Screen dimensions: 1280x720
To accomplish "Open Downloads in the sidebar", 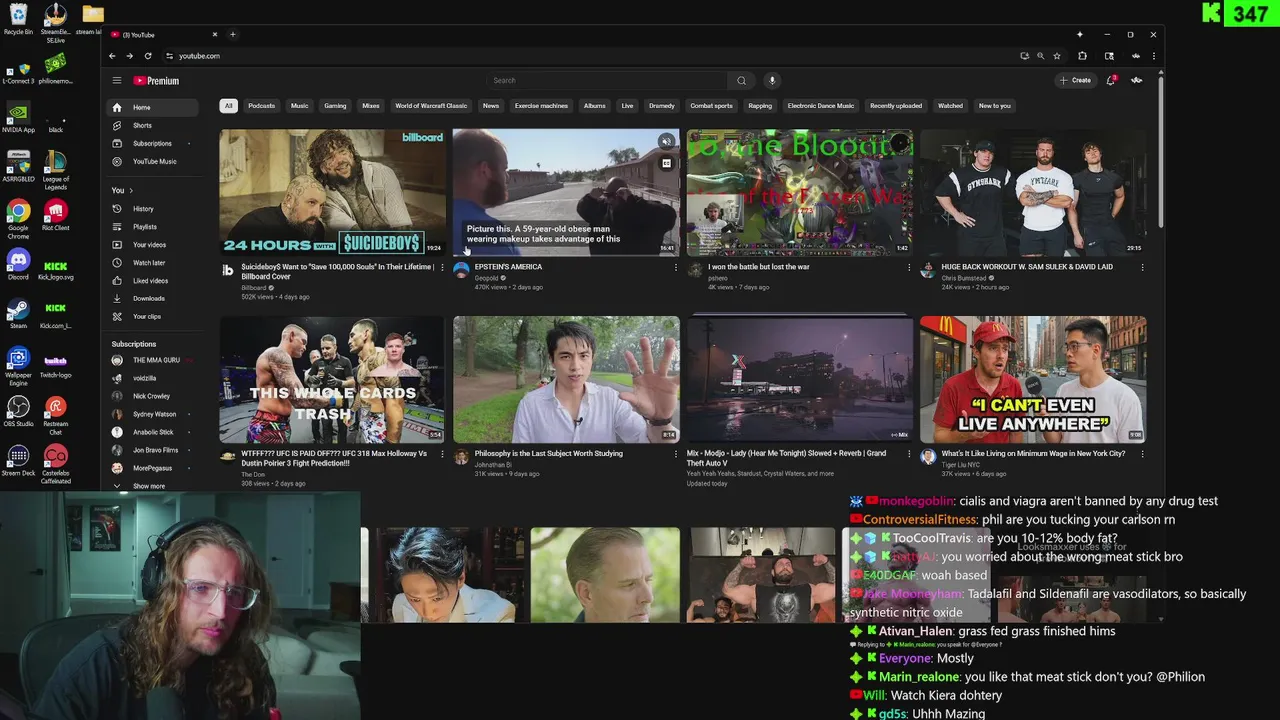I will pos(150,298).
